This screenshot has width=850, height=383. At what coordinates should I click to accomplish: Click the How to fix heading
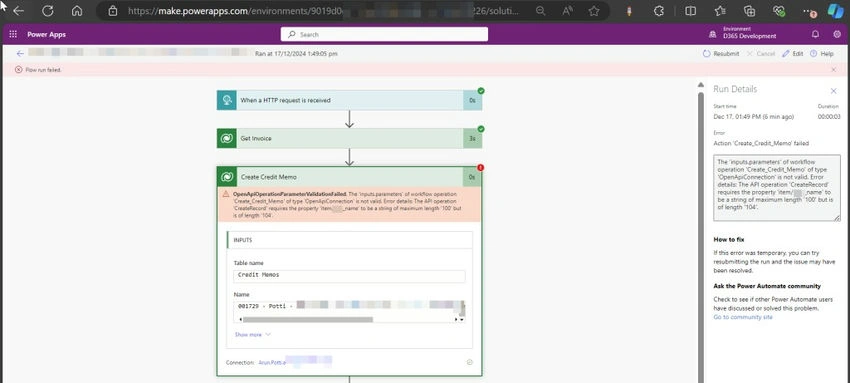tap(729, 239)
